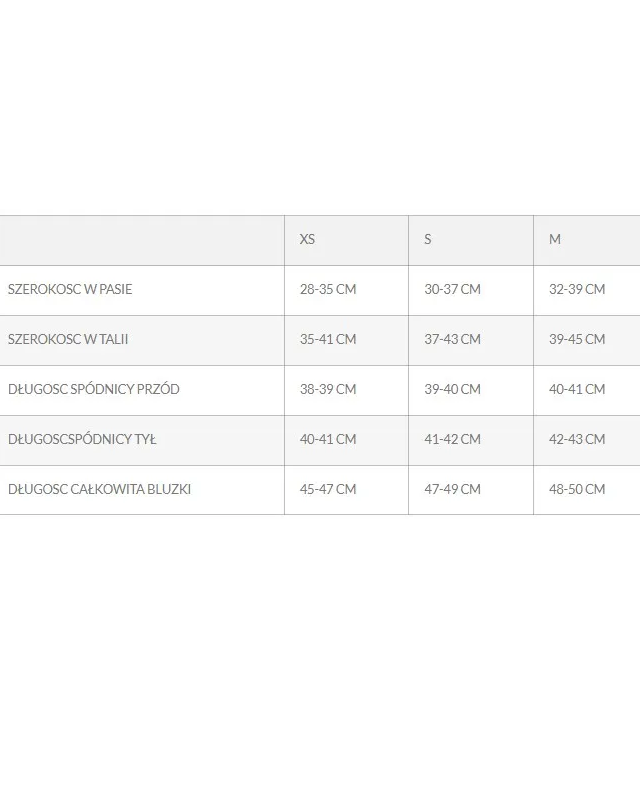The image size is (640, 793).
Task: Click the 39-45 CM cell
Action: pyautogui.click(x=577, y=339)
